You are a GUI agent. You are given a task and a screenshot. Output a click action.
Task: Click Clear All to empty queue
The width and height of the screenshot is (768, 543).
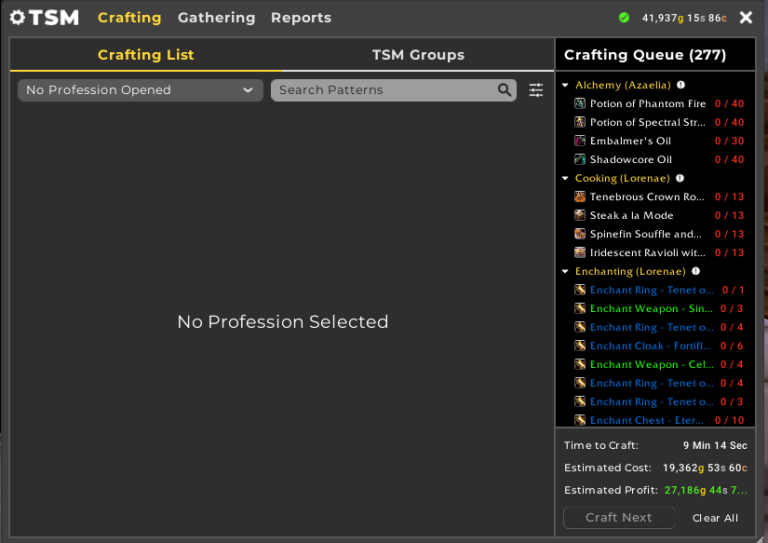point(715,518)
